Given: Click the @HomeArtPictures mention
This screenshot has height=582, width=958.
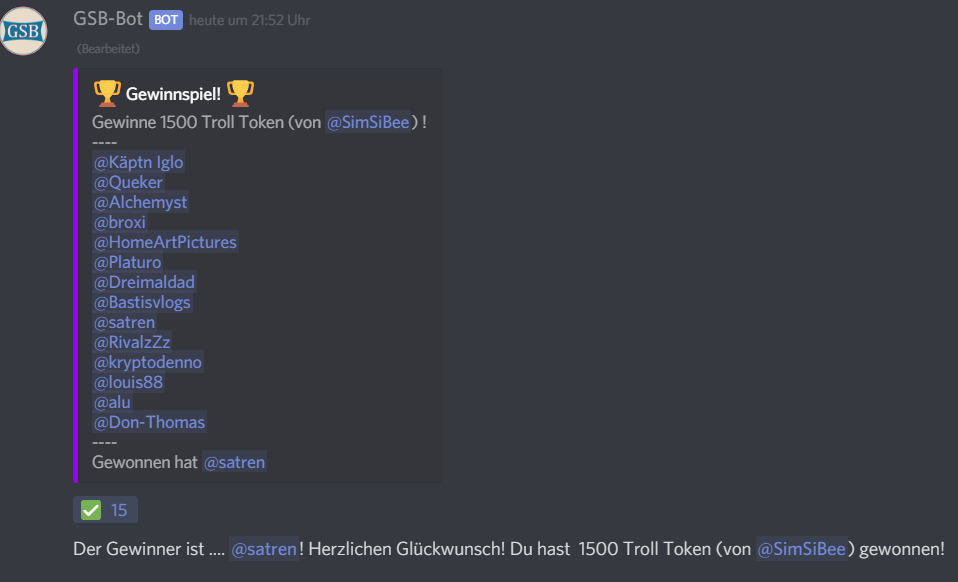Looking at the screenshot, I should click(165, 242).
